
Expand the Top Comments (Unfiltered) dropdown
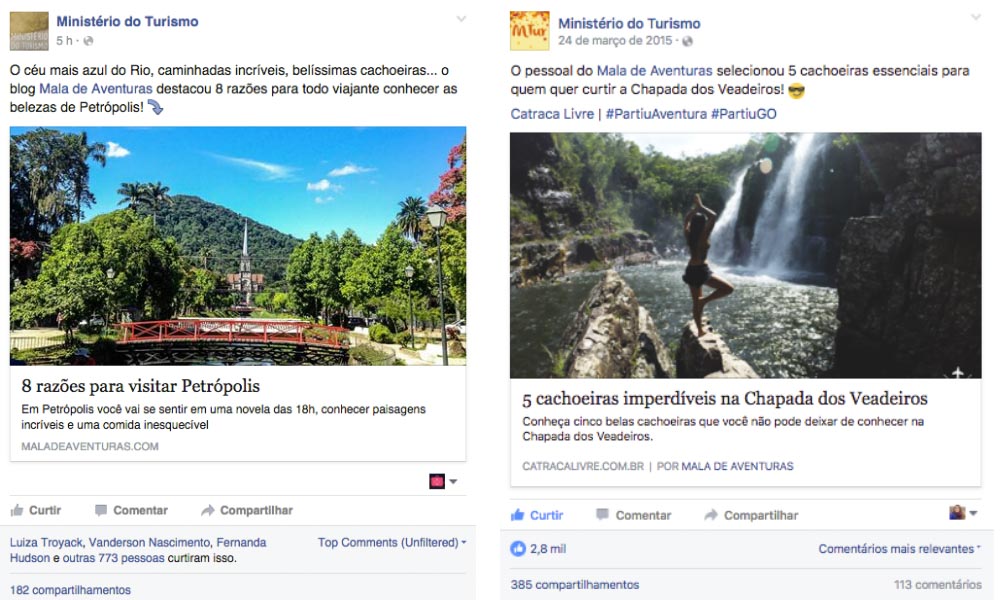point(392,543)
